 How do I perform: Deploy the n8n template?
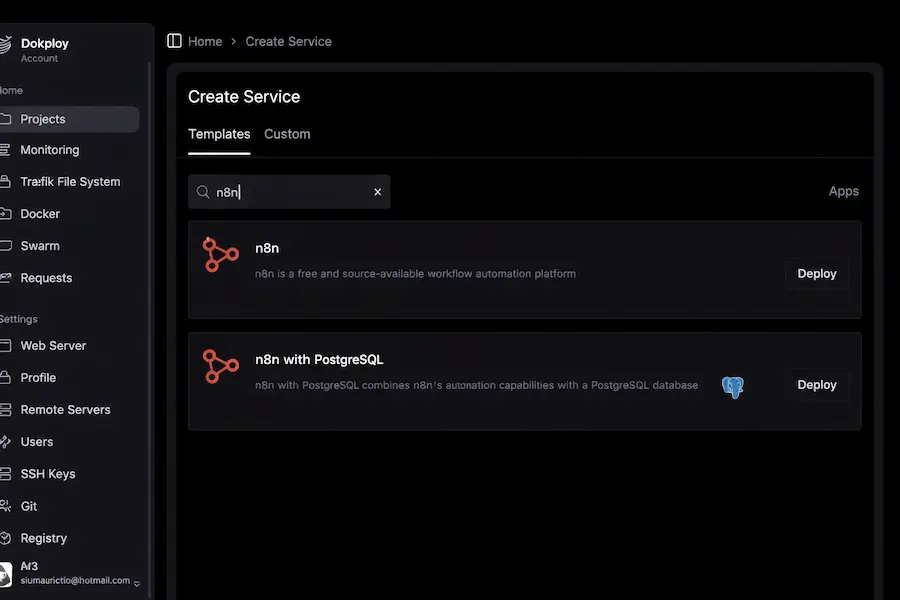(x=816, y=273)
